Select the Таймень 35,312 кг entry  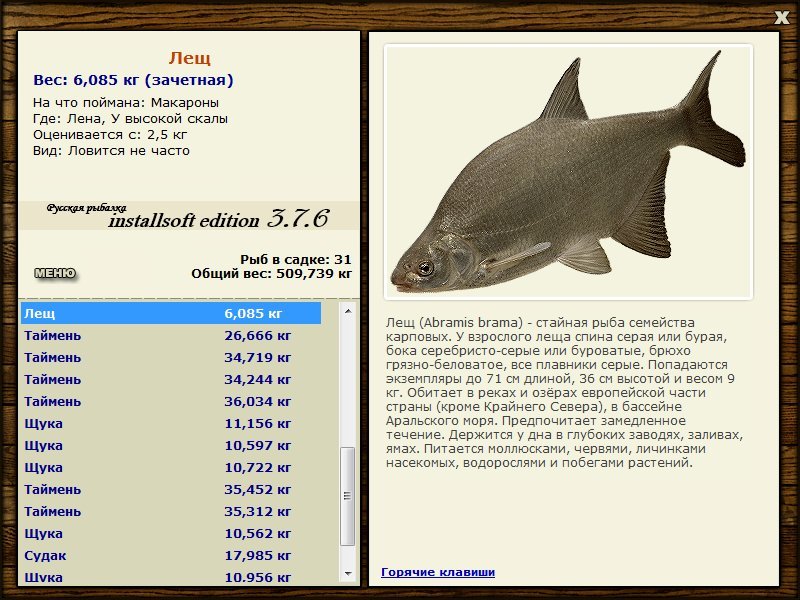point(171,511)
